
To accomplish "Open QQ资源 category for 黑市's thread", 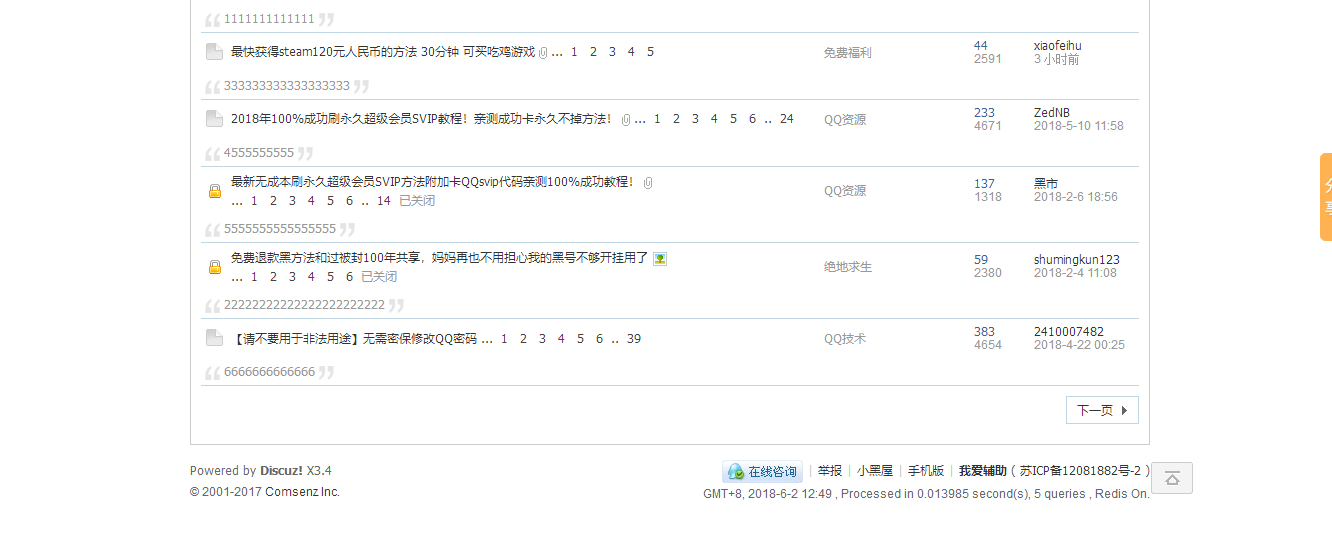I will [845, 191].
